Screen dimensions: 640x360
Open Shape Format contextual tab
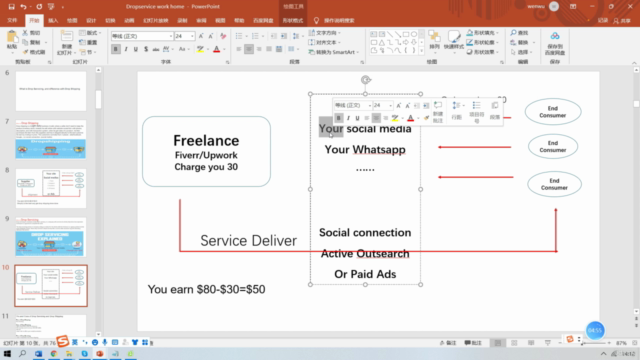[293, 20]
